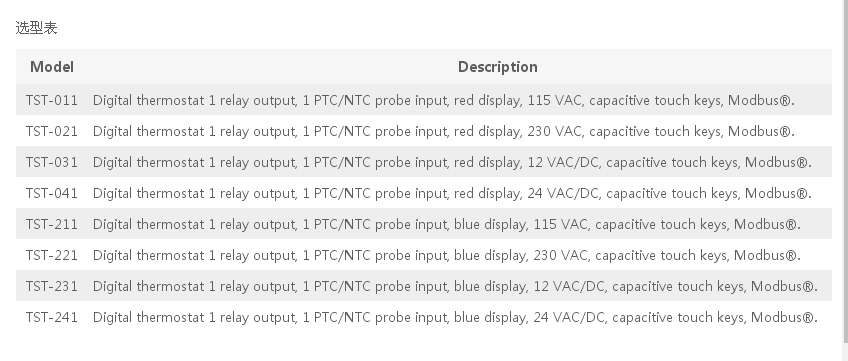The width and height of the screenshot is (848, 361).
Task: Click the blue display 24 VAC/DC description
Action: [x=455, y=317]
